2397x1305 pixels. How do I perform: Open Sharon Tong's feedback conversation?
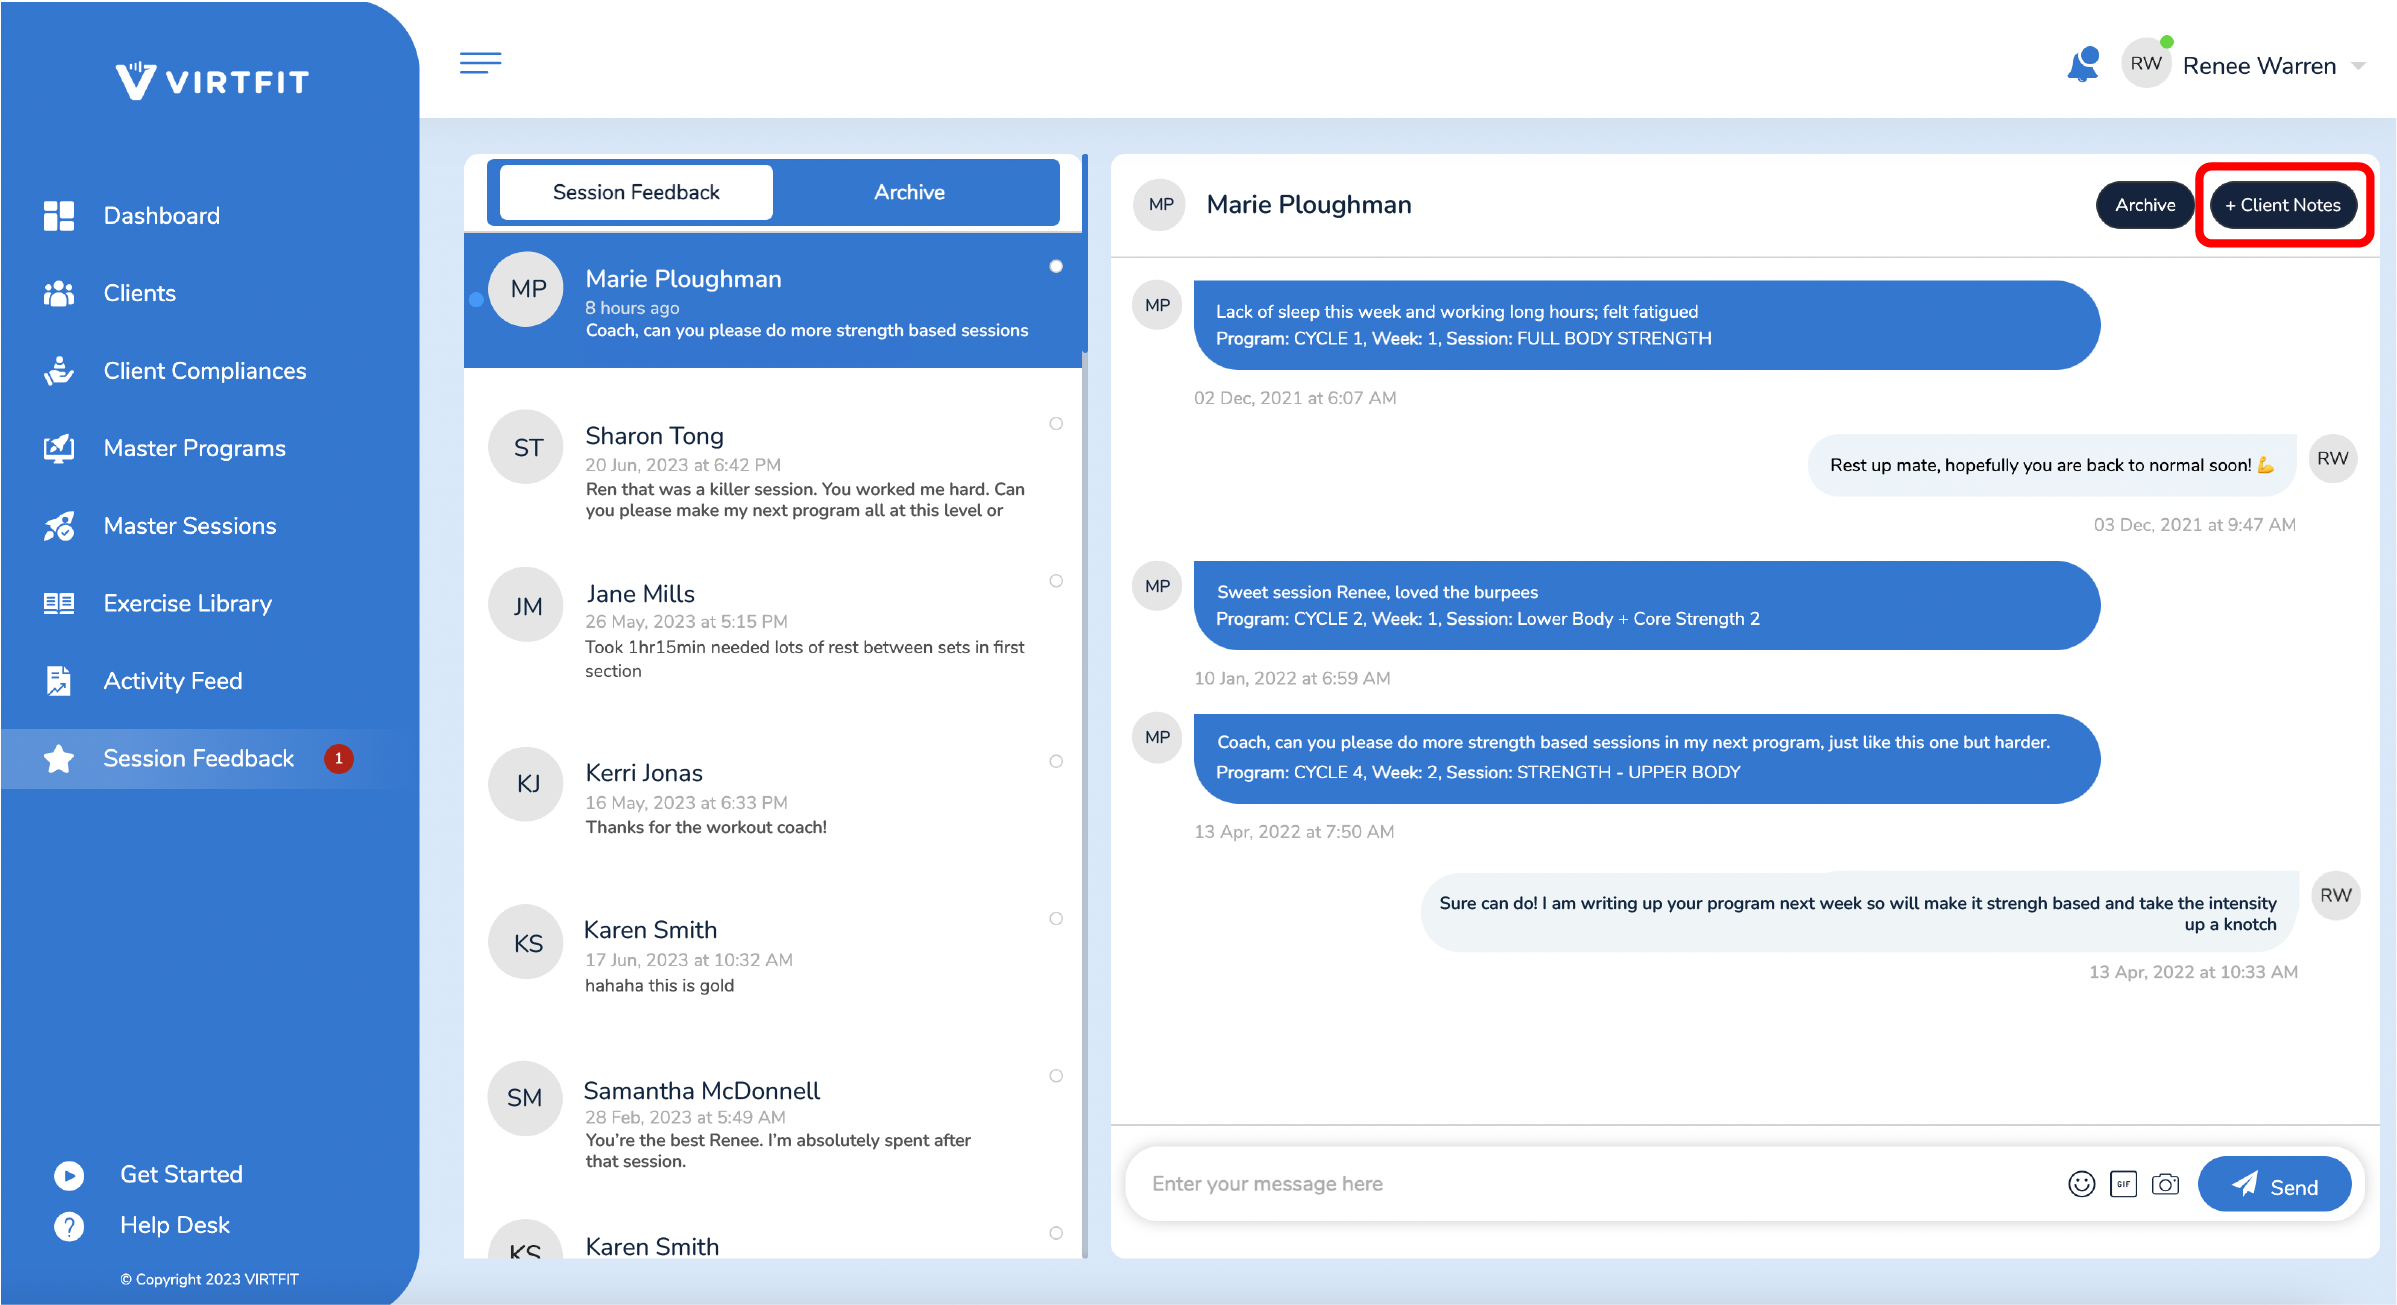click(773, 467)
